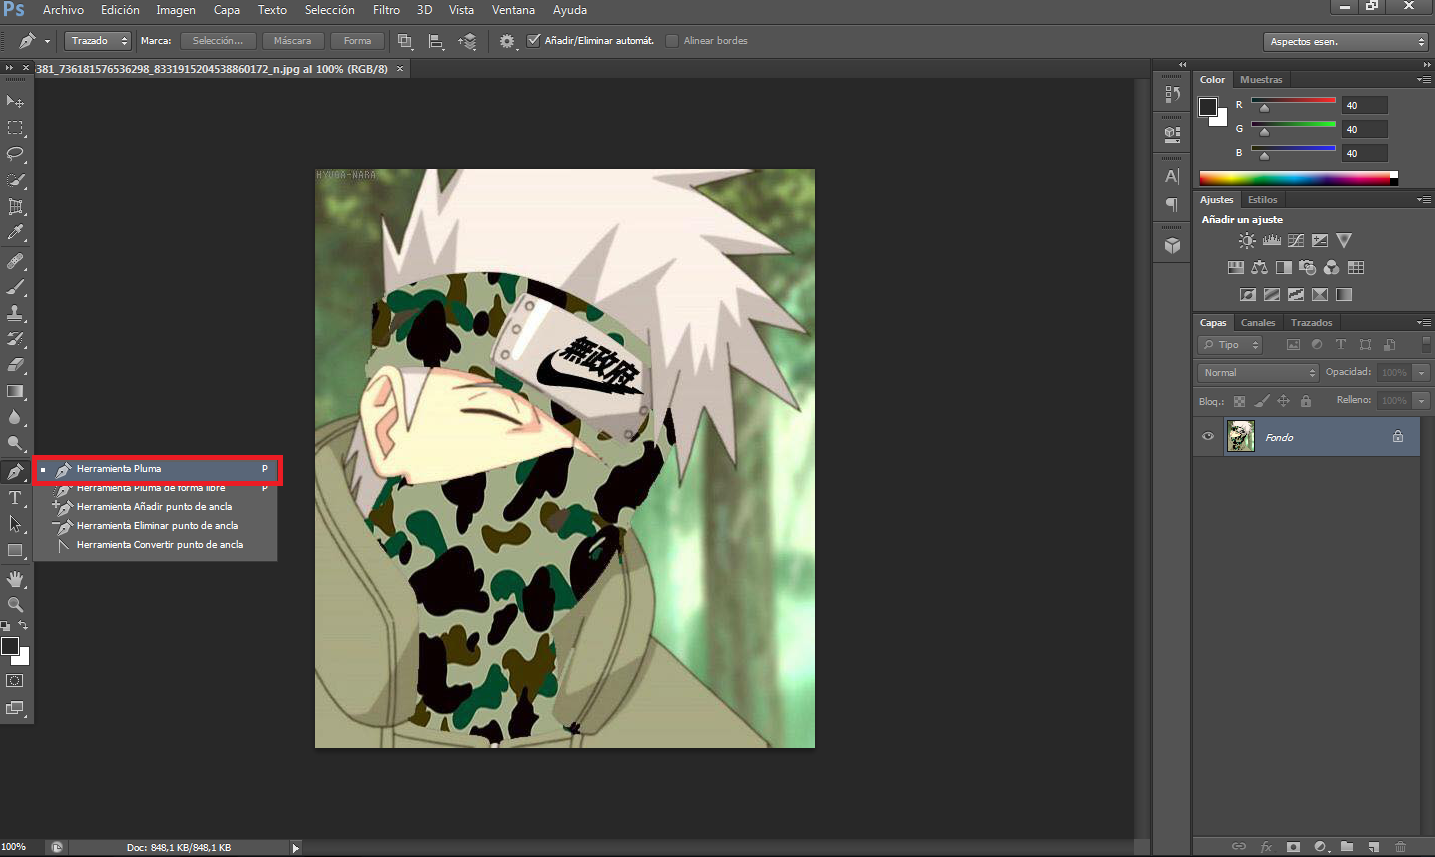Open the Filtro menu

[x=386, y=10]
